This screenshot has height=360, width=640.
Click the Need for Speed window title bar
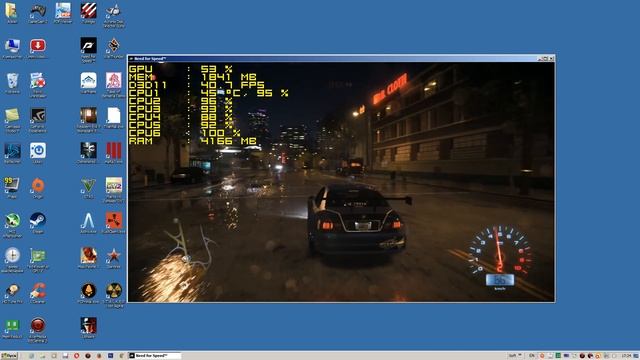(x=341, y=59)
